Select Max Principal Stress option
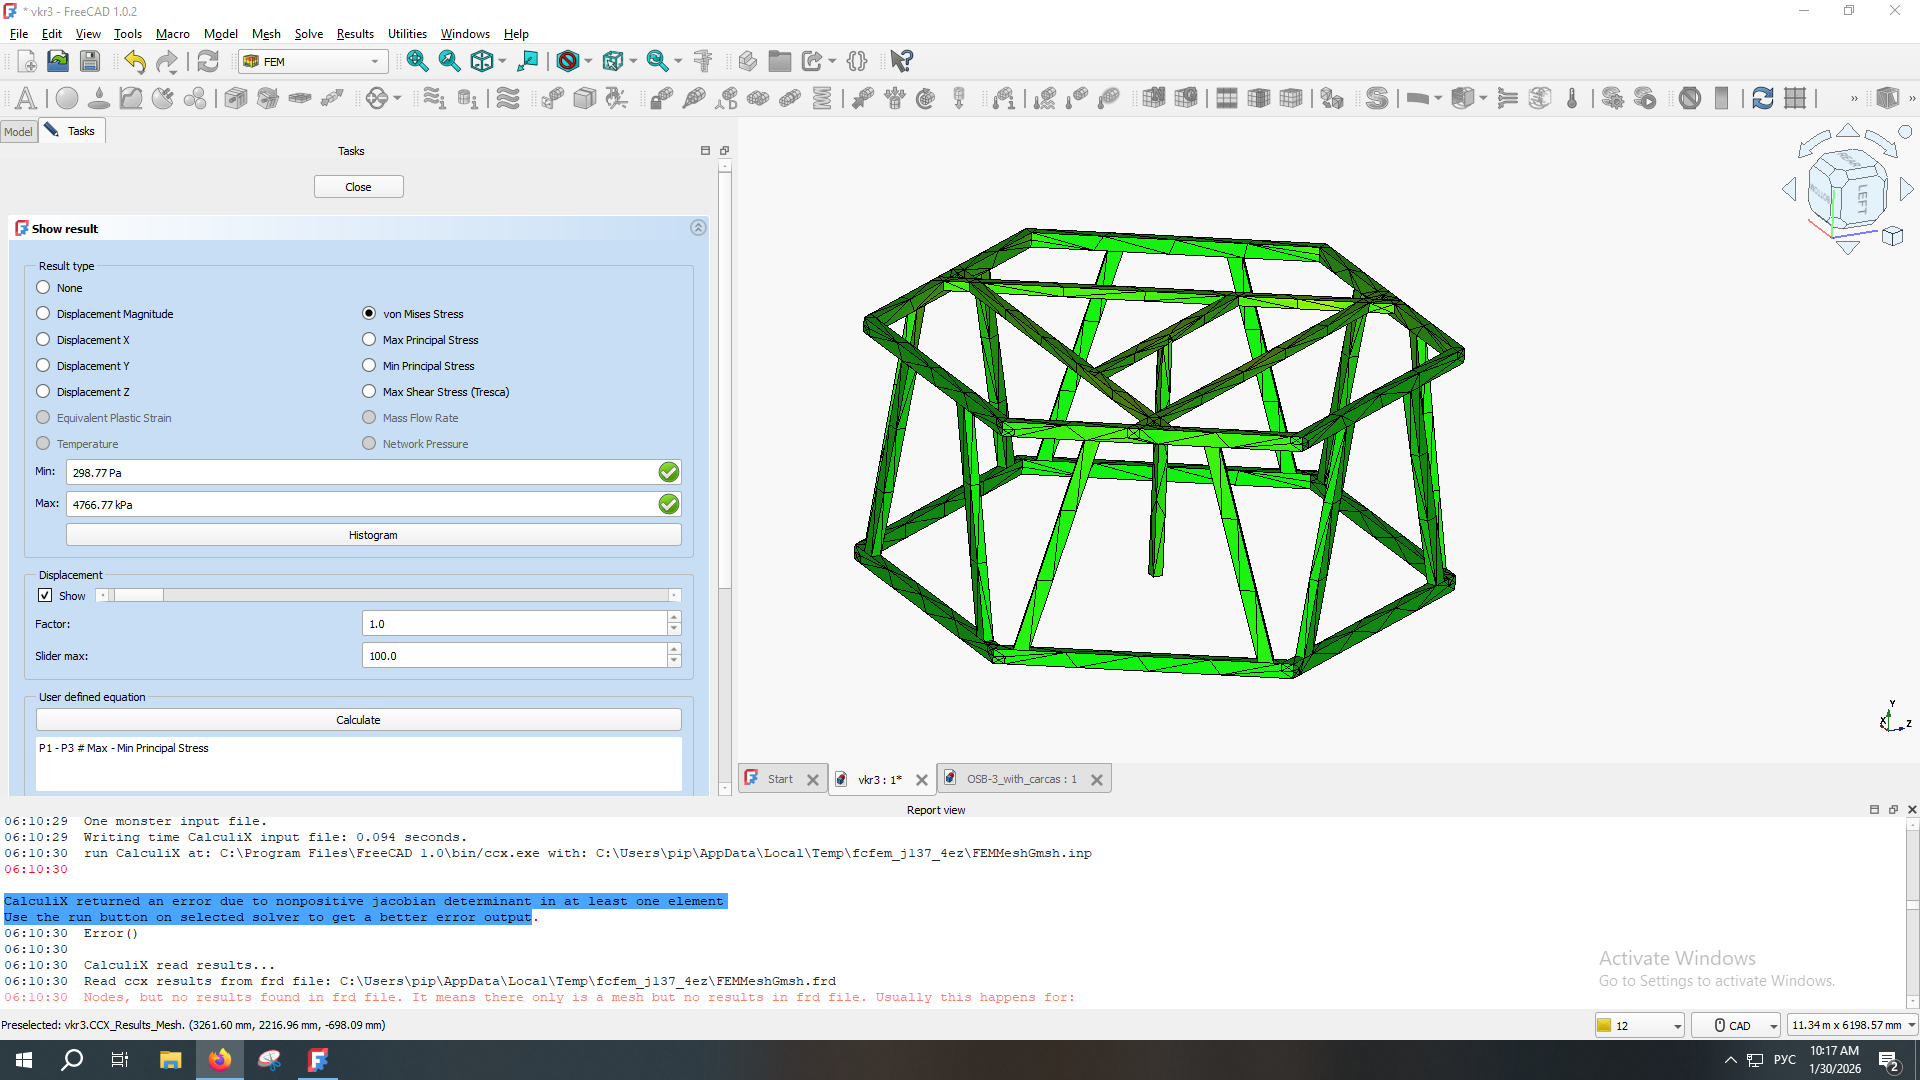Screen dimensions: 1920x1080 369,340
